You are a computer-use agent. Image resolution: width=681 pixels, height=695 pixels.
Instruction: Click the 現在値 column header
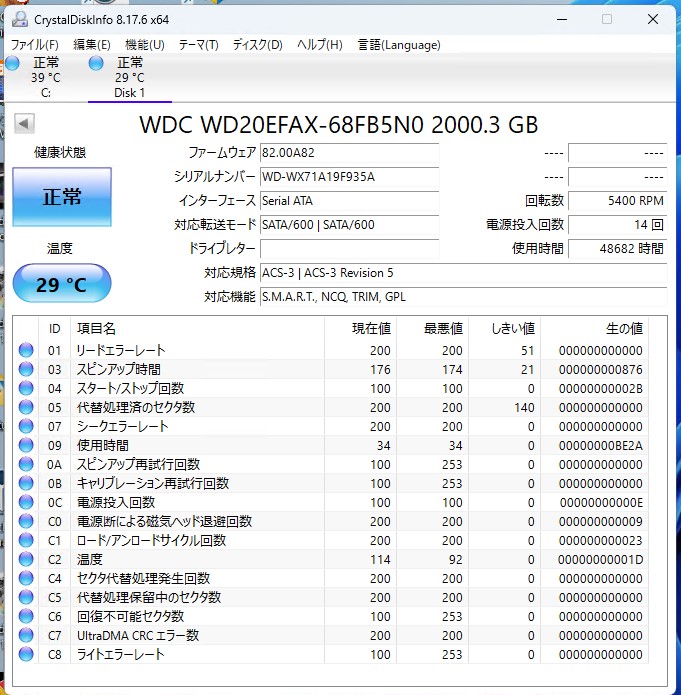tap(372, 329)
